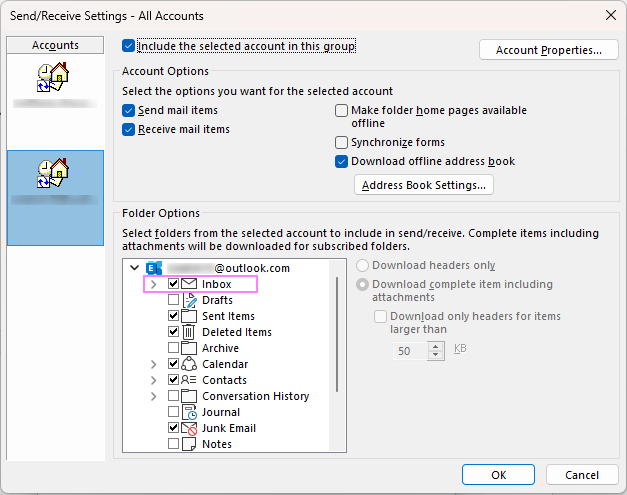Screen dimensions: 627x495
Task: Click the Inbox envelope icon
Action: (x=189, y=284)
